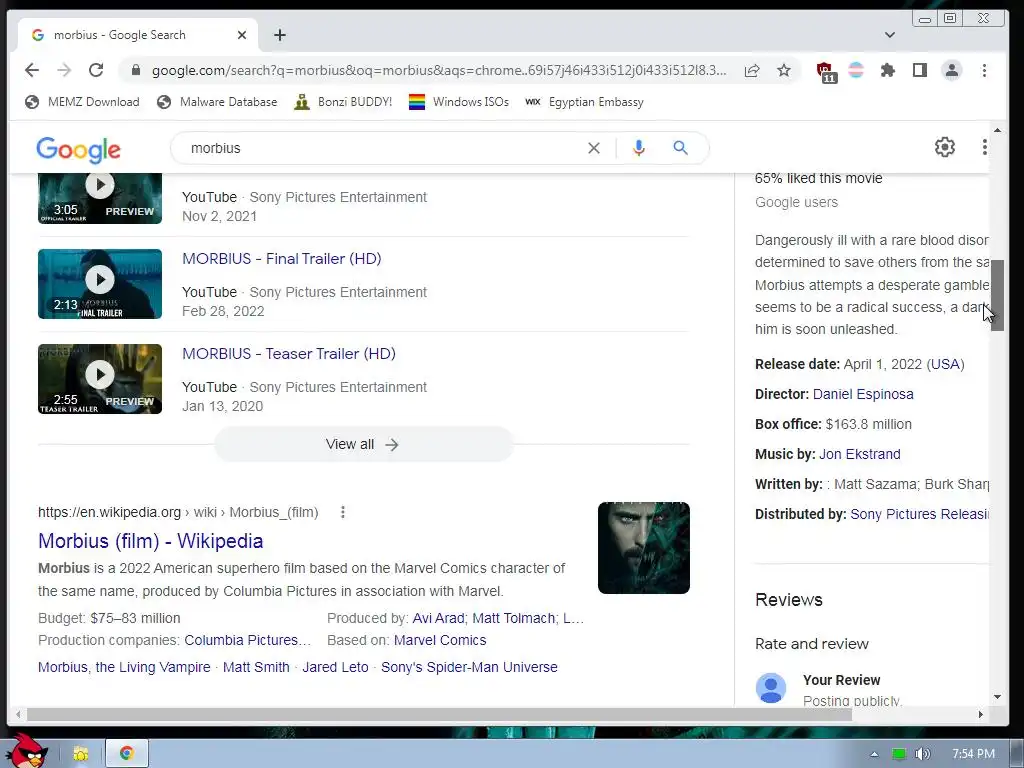1024x768 pixels.
Task: Open the Jared Leto link
Action: [x=335, y=667]
